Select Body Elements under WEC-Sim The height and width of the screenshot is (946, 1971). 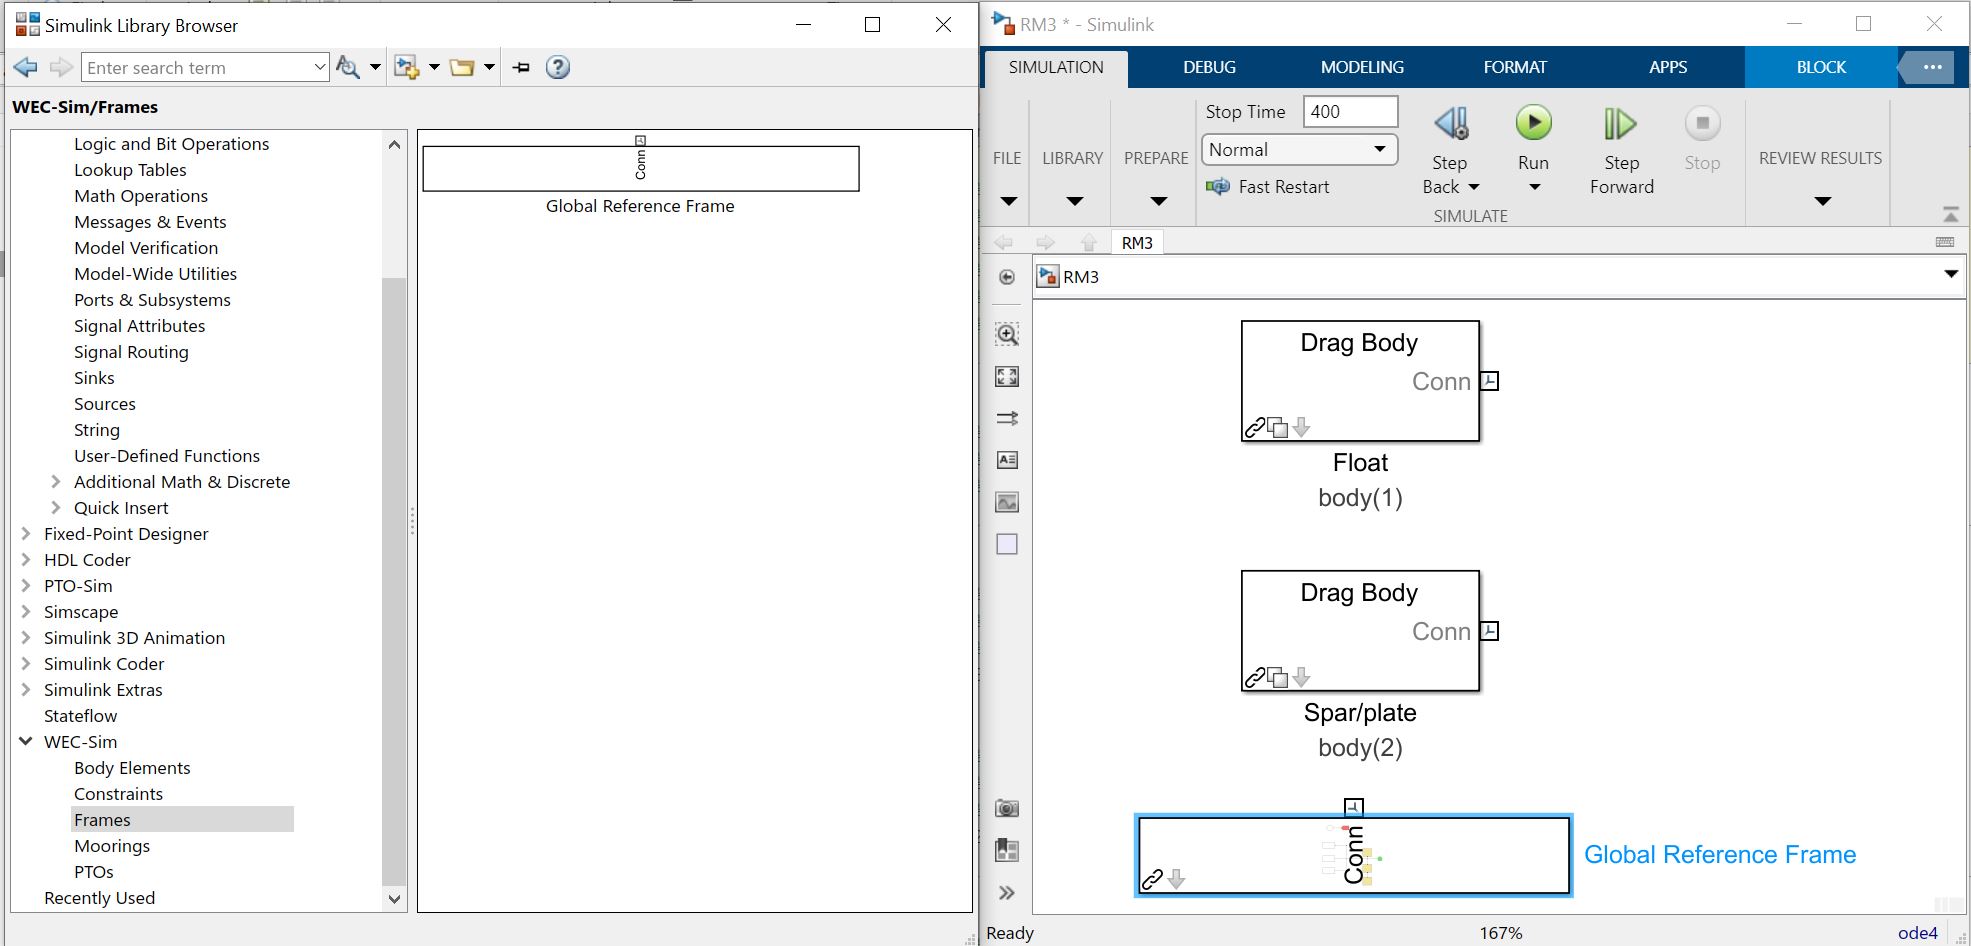point(132,768)
